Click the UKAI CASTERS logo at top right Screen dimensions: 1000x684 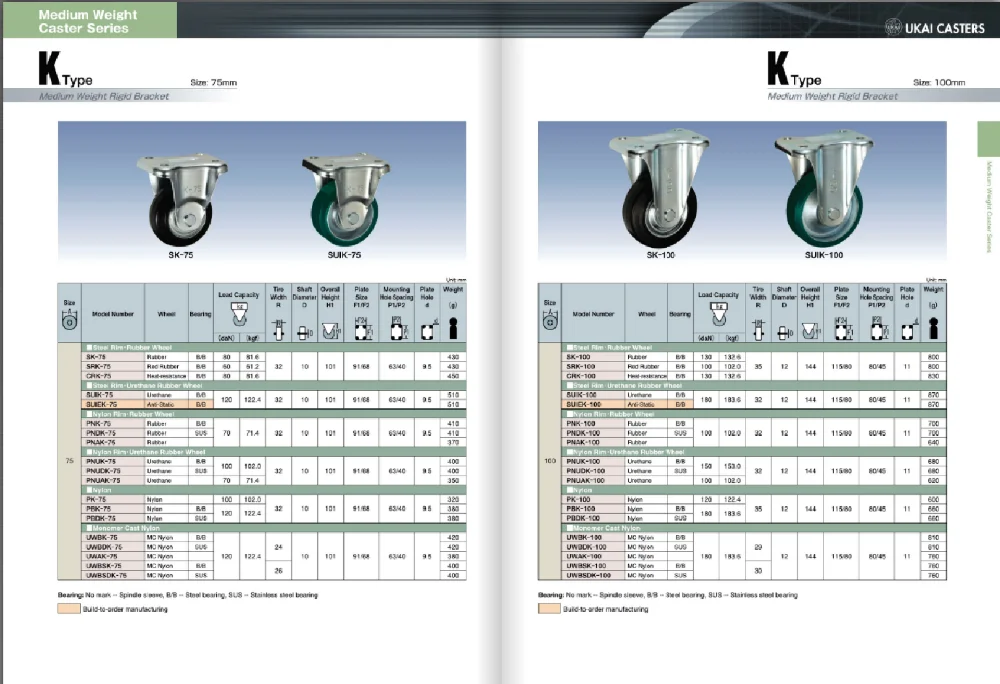pyautogui.click(x=927, y=29)
